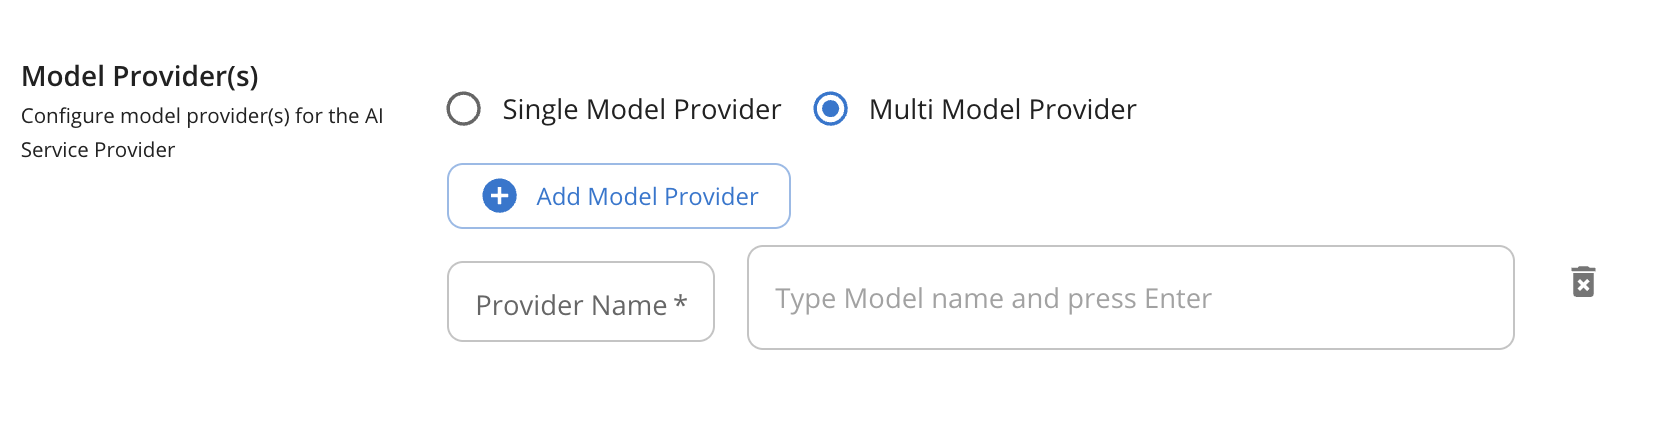Image resolution: width=1658 pixels, height=426 pixels.
Task: Click the Single Model Provider label text
Action: [x=641, y=109]
